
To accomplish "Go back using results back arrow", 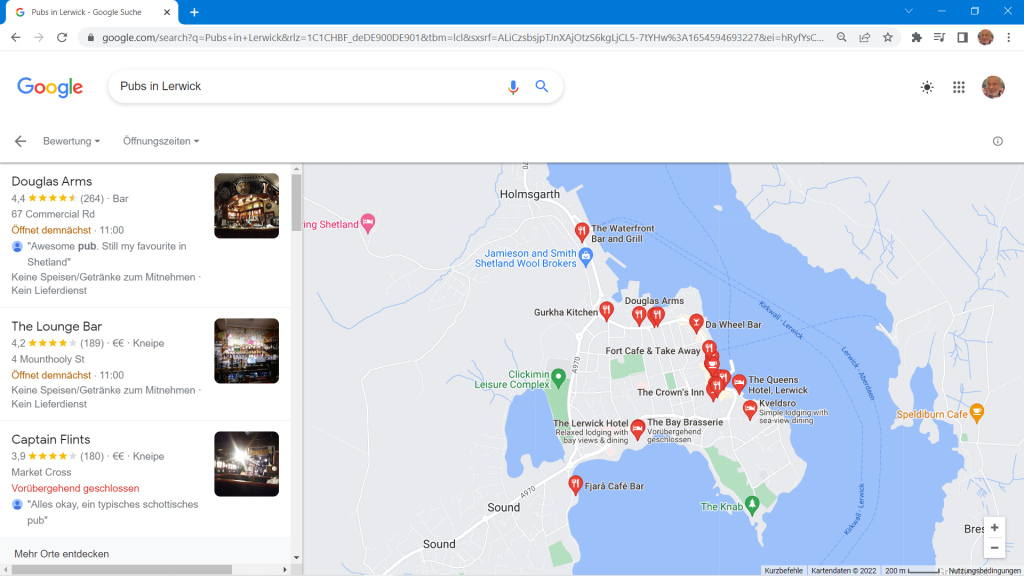I will pos(20,141).
